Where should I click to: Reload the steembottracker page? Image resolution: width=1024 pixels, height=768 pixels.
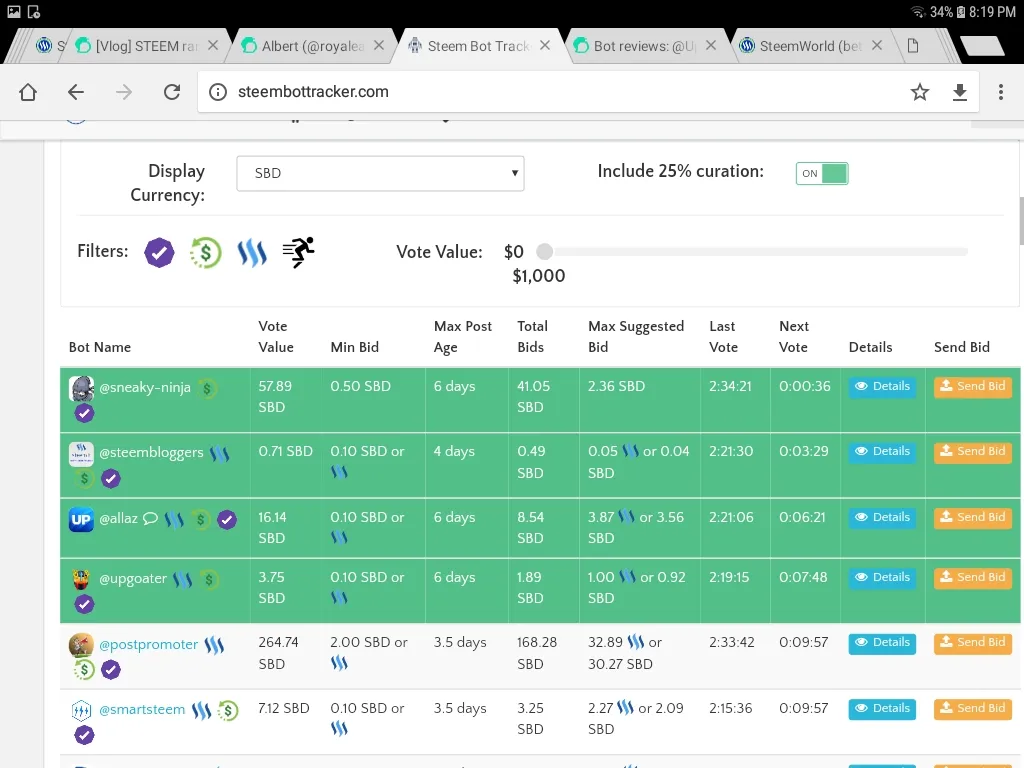(172, 92)
